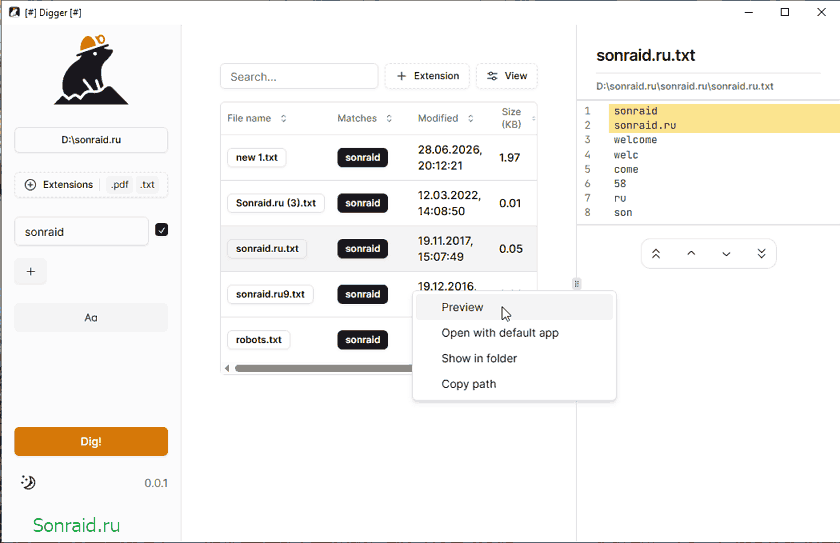
Task: Click preview line 2 sonraid.ru
Action: (x=645, y=125)
